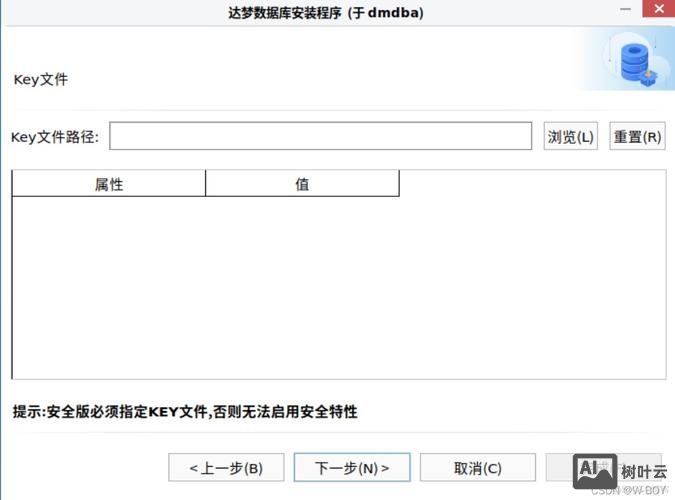Click the Key文件路径 label
Viewport: 675px width, 500px height.
[55, 137]
